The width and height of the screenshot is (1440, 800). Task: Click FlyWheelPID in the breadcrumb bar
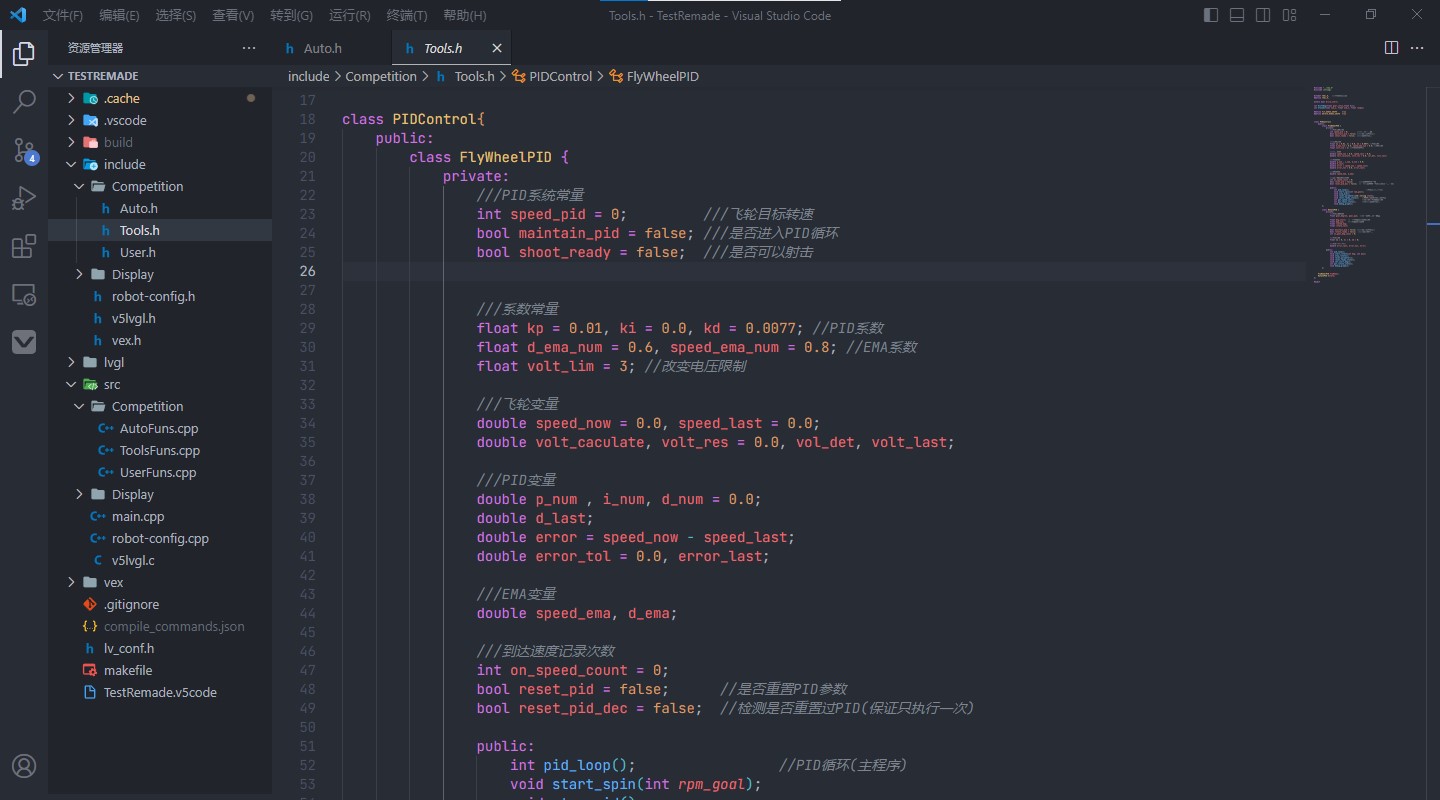pyautogui.click(x=662, y=76)
